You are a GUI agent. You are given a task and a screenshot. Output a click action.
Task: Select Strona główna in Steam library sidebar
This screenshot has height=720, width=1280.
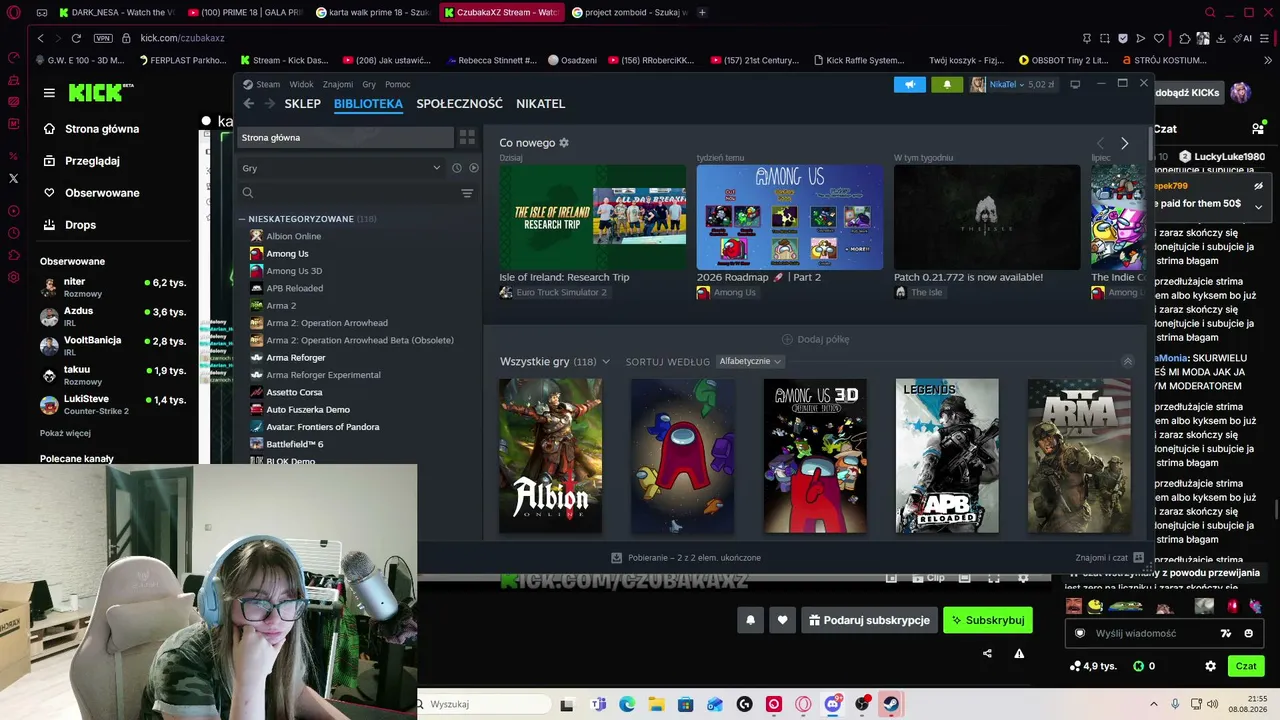345,137
